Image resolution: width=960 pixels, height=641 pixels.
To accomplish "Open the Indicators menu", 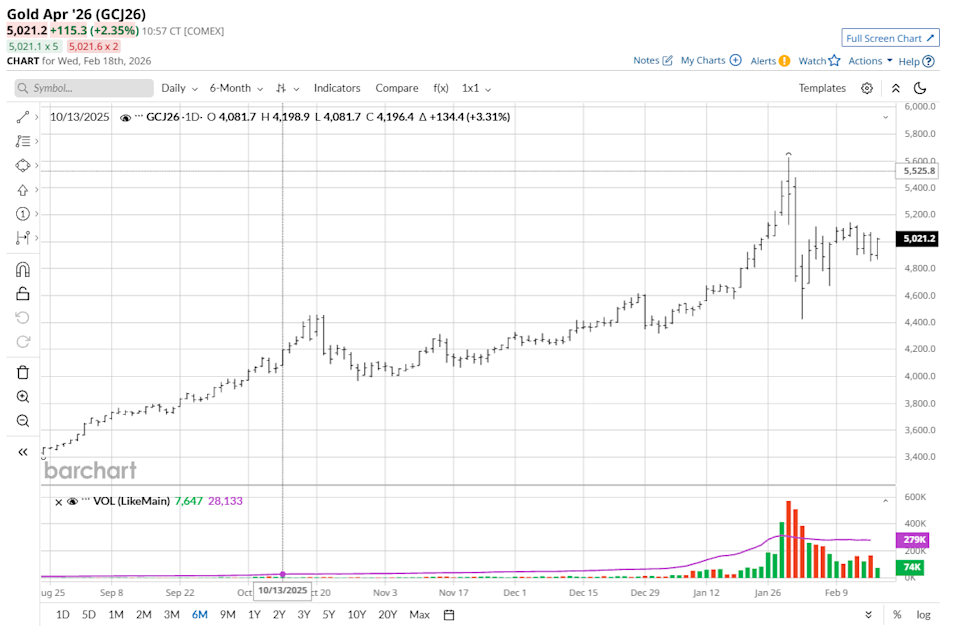I will pos(337,88).
